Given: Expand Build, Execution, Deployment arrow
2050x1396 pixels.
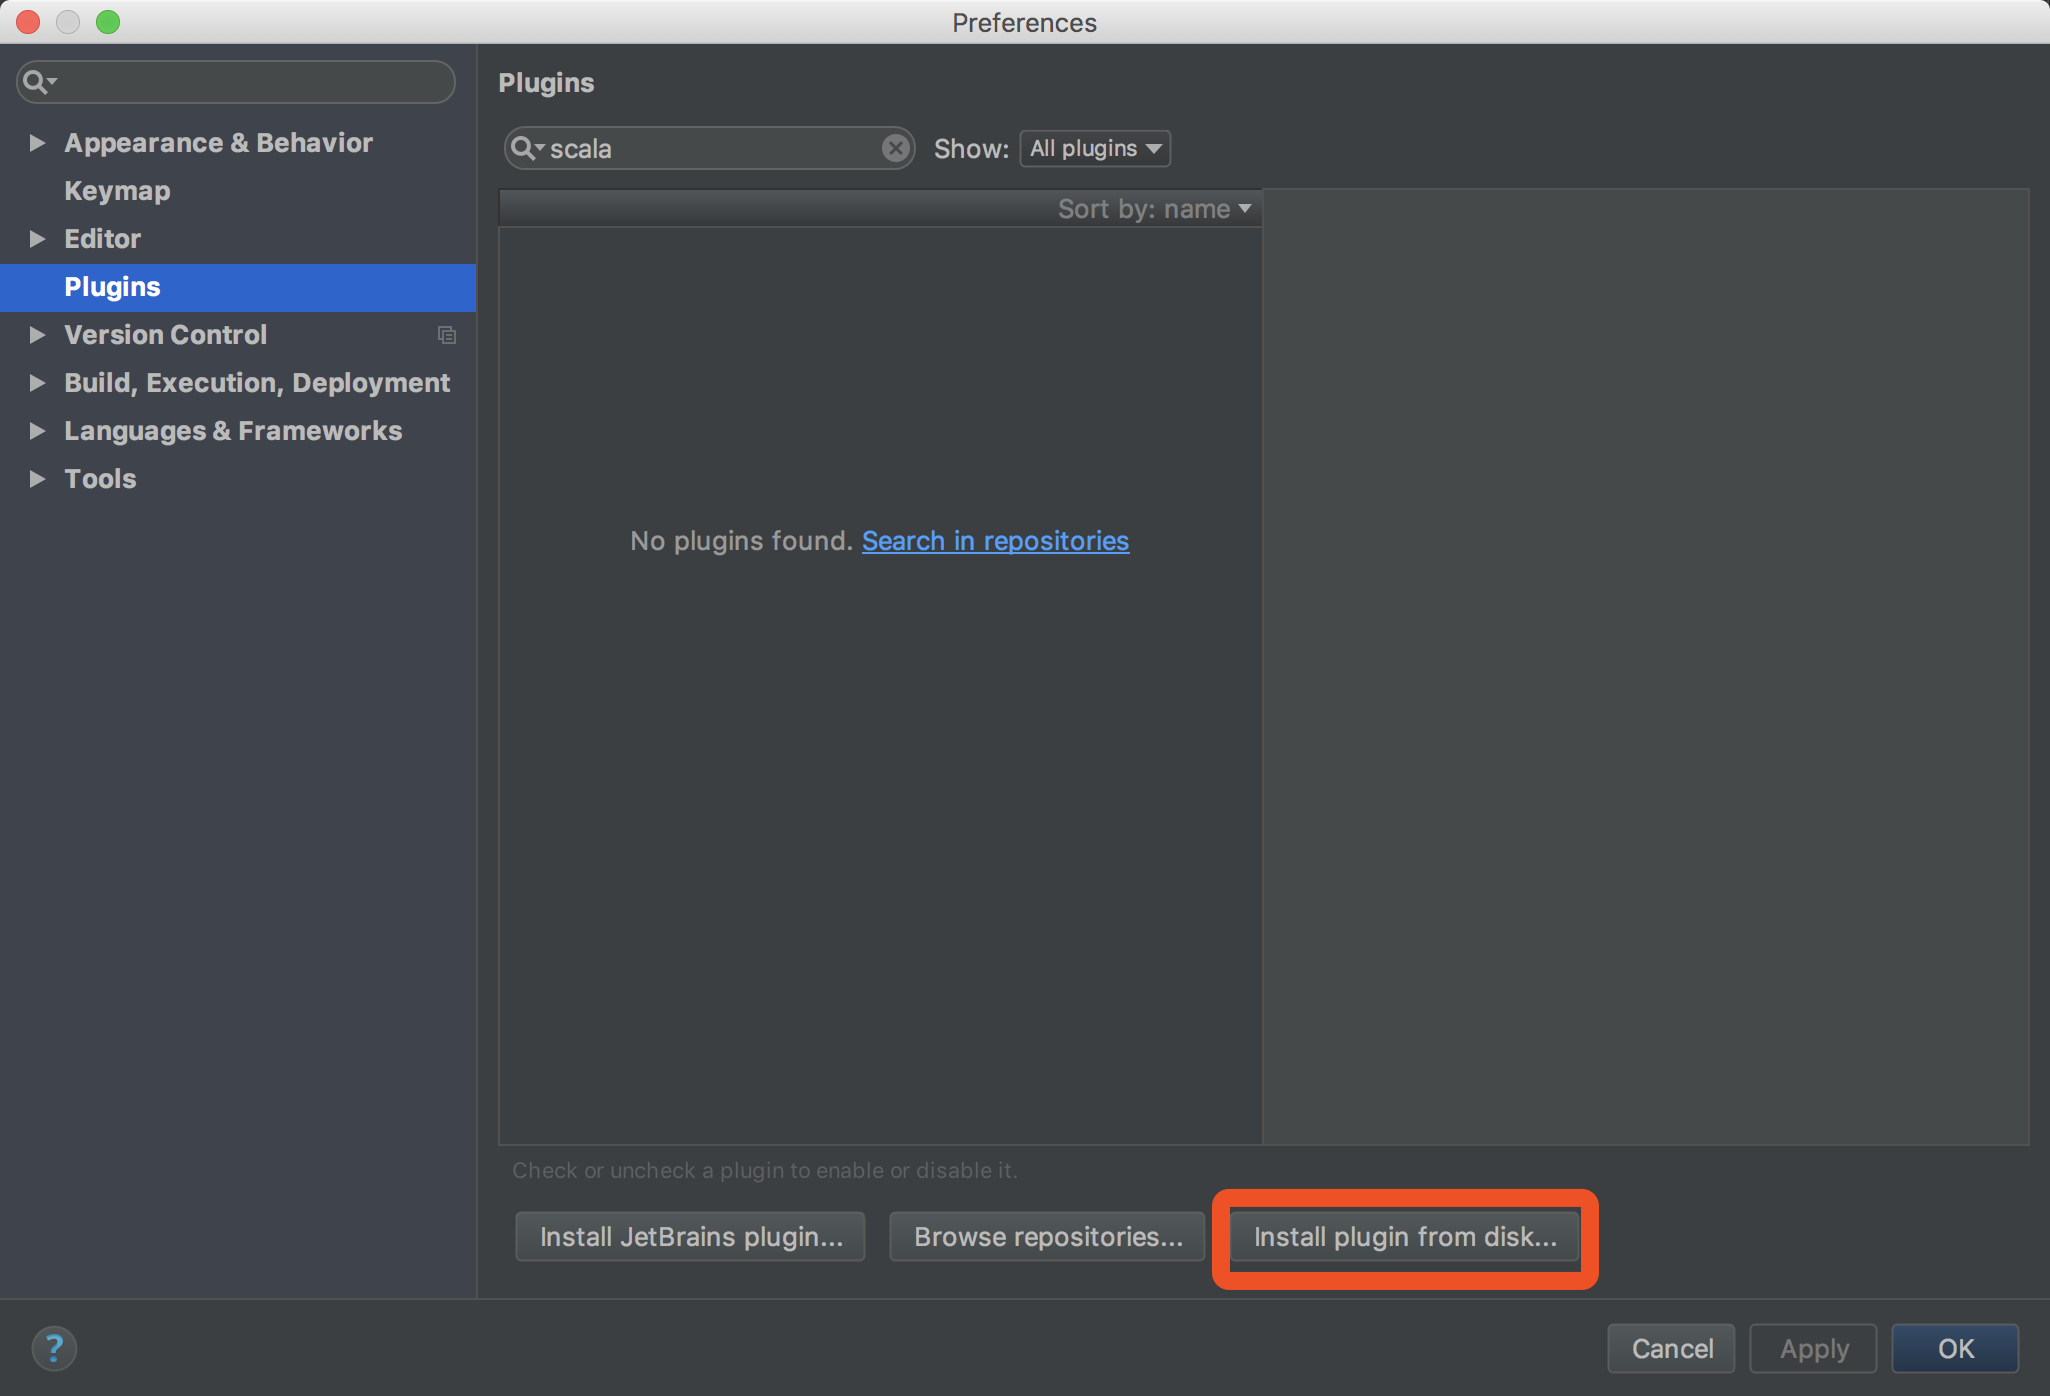Looking at the screenshot, I should click(x=37, y=383).
